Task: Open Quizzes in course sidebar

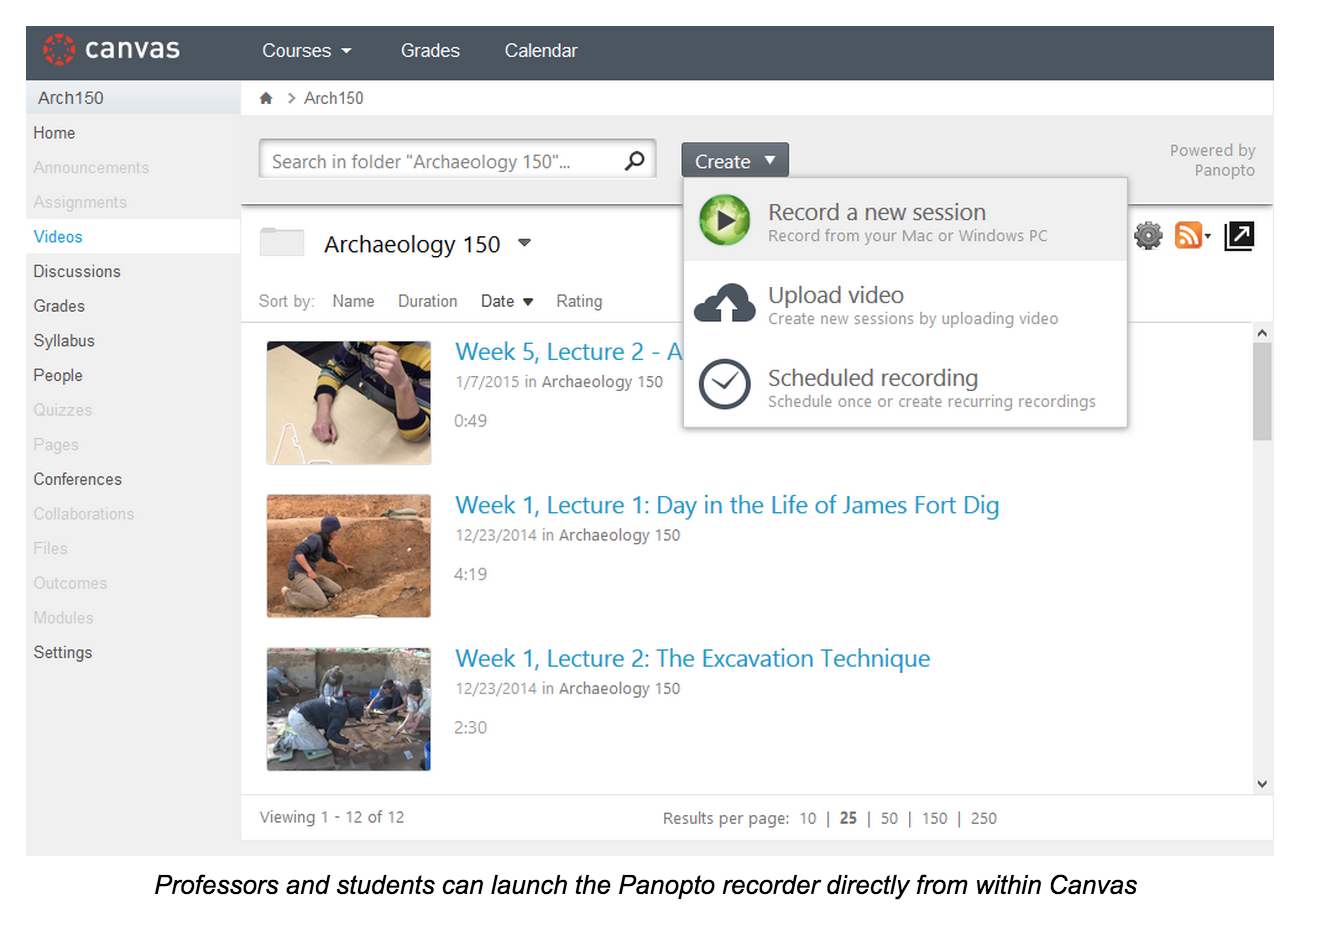Action: [63, 410]
